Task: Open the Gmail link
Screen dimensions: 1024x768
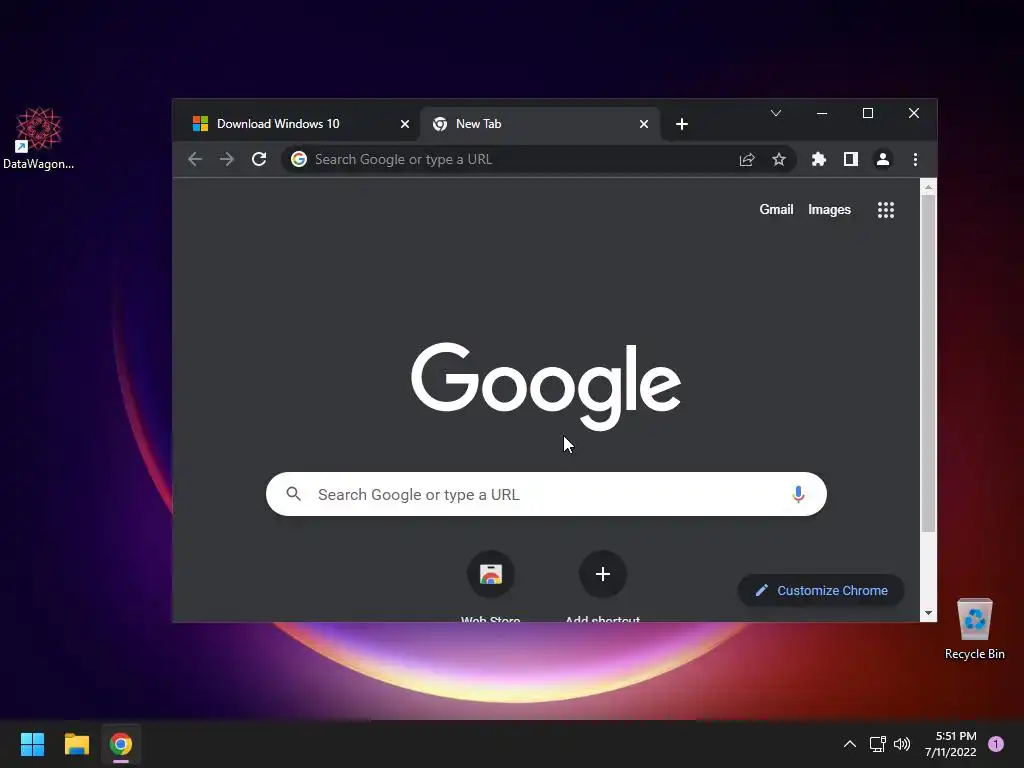Action: 776,210
